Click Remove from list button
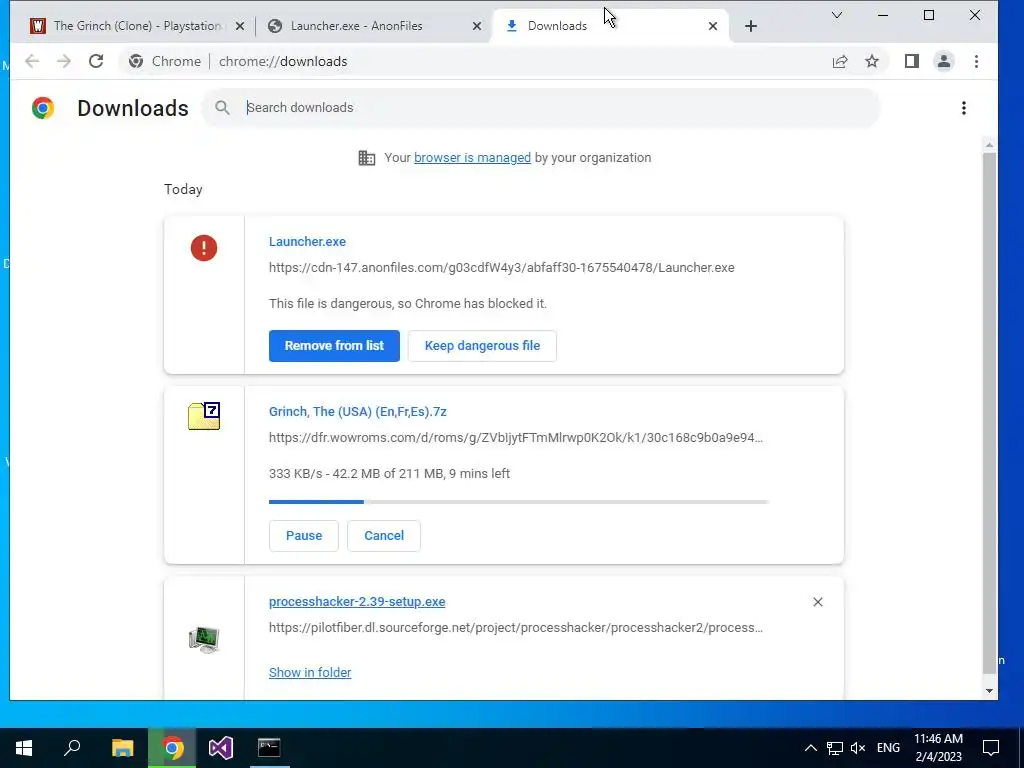 click(334, 346)
